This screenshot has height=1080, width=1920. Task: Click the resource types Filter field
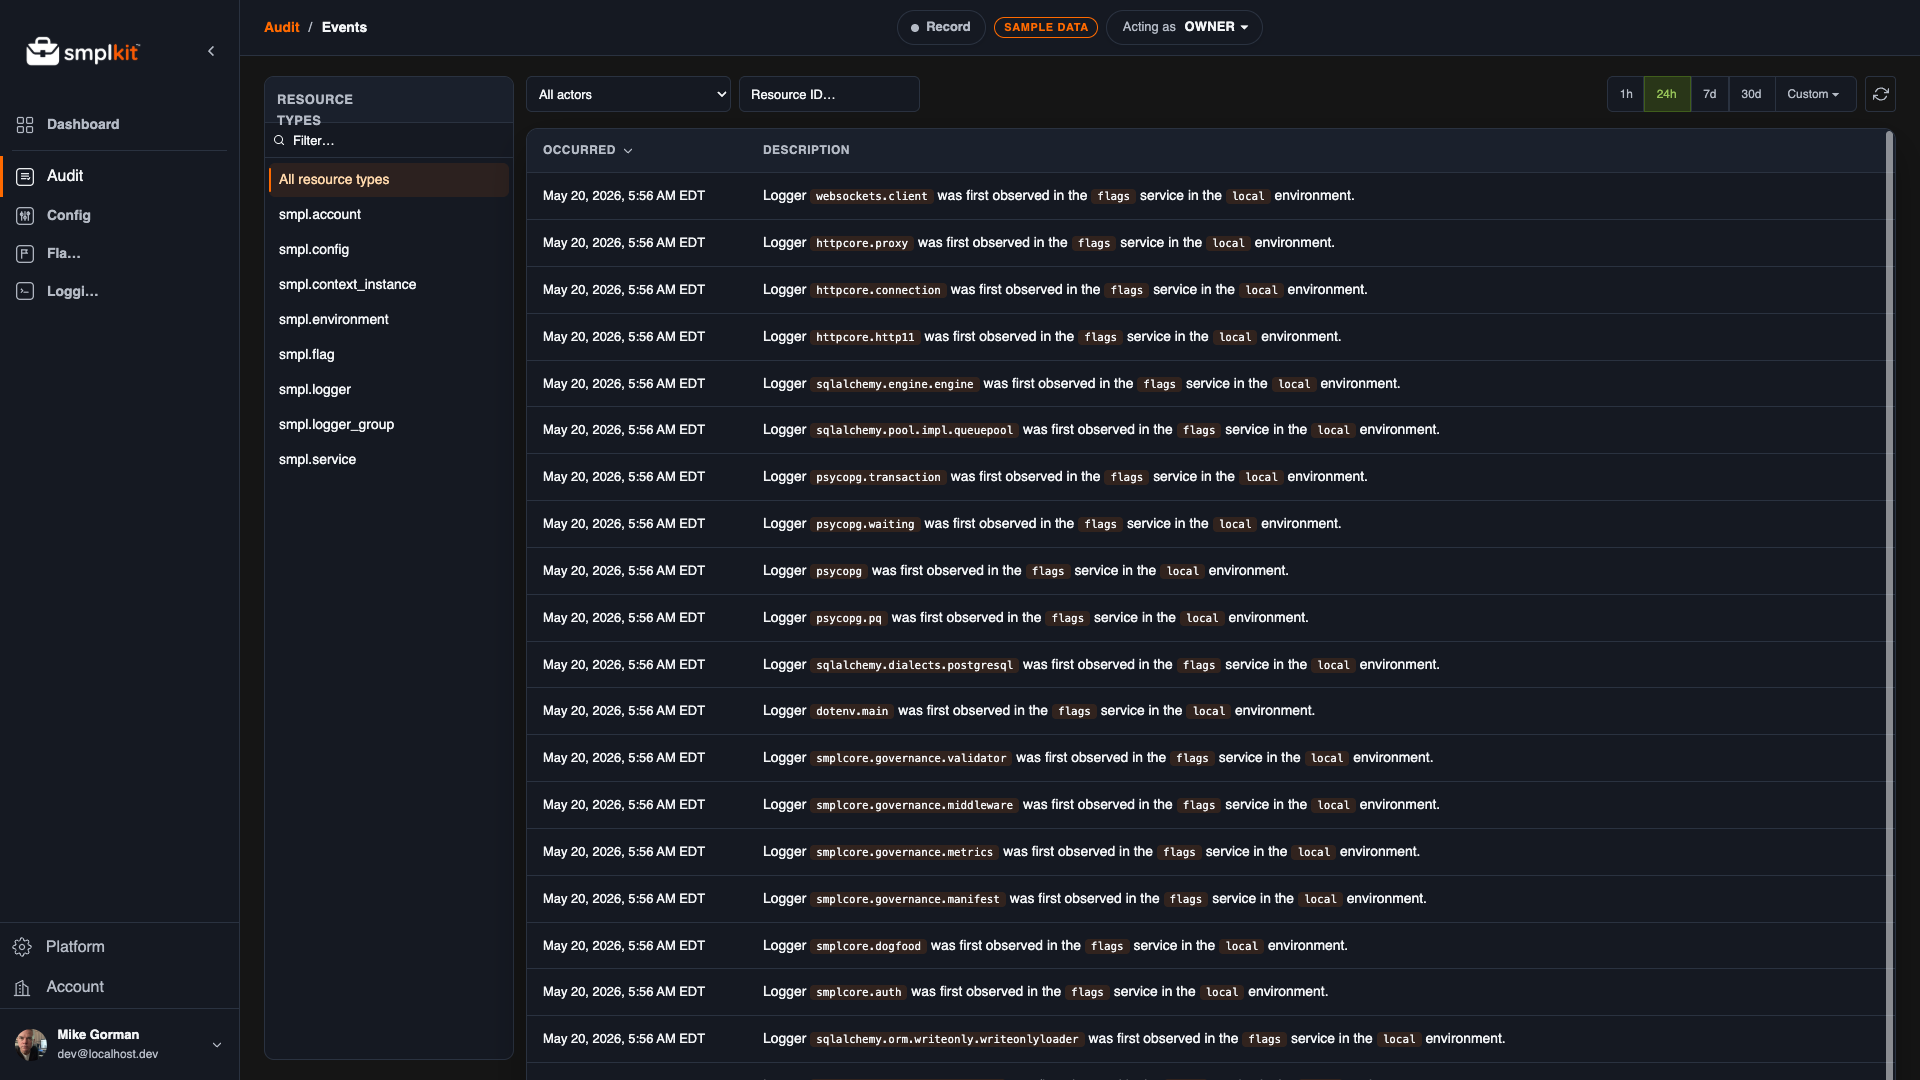[x=389, y=141]
